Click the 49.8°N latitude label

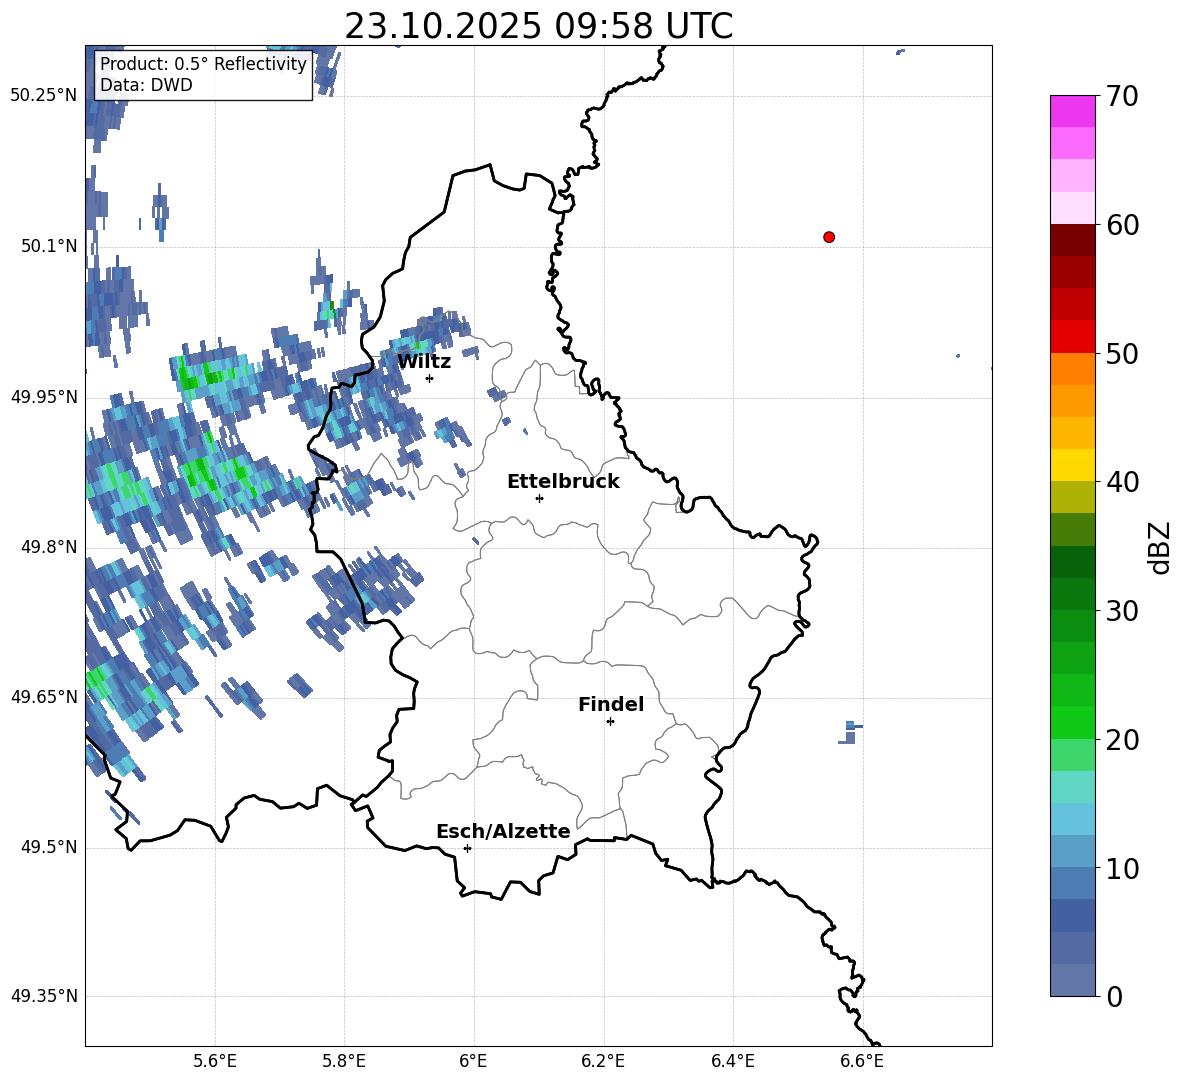tap(49, 547)
